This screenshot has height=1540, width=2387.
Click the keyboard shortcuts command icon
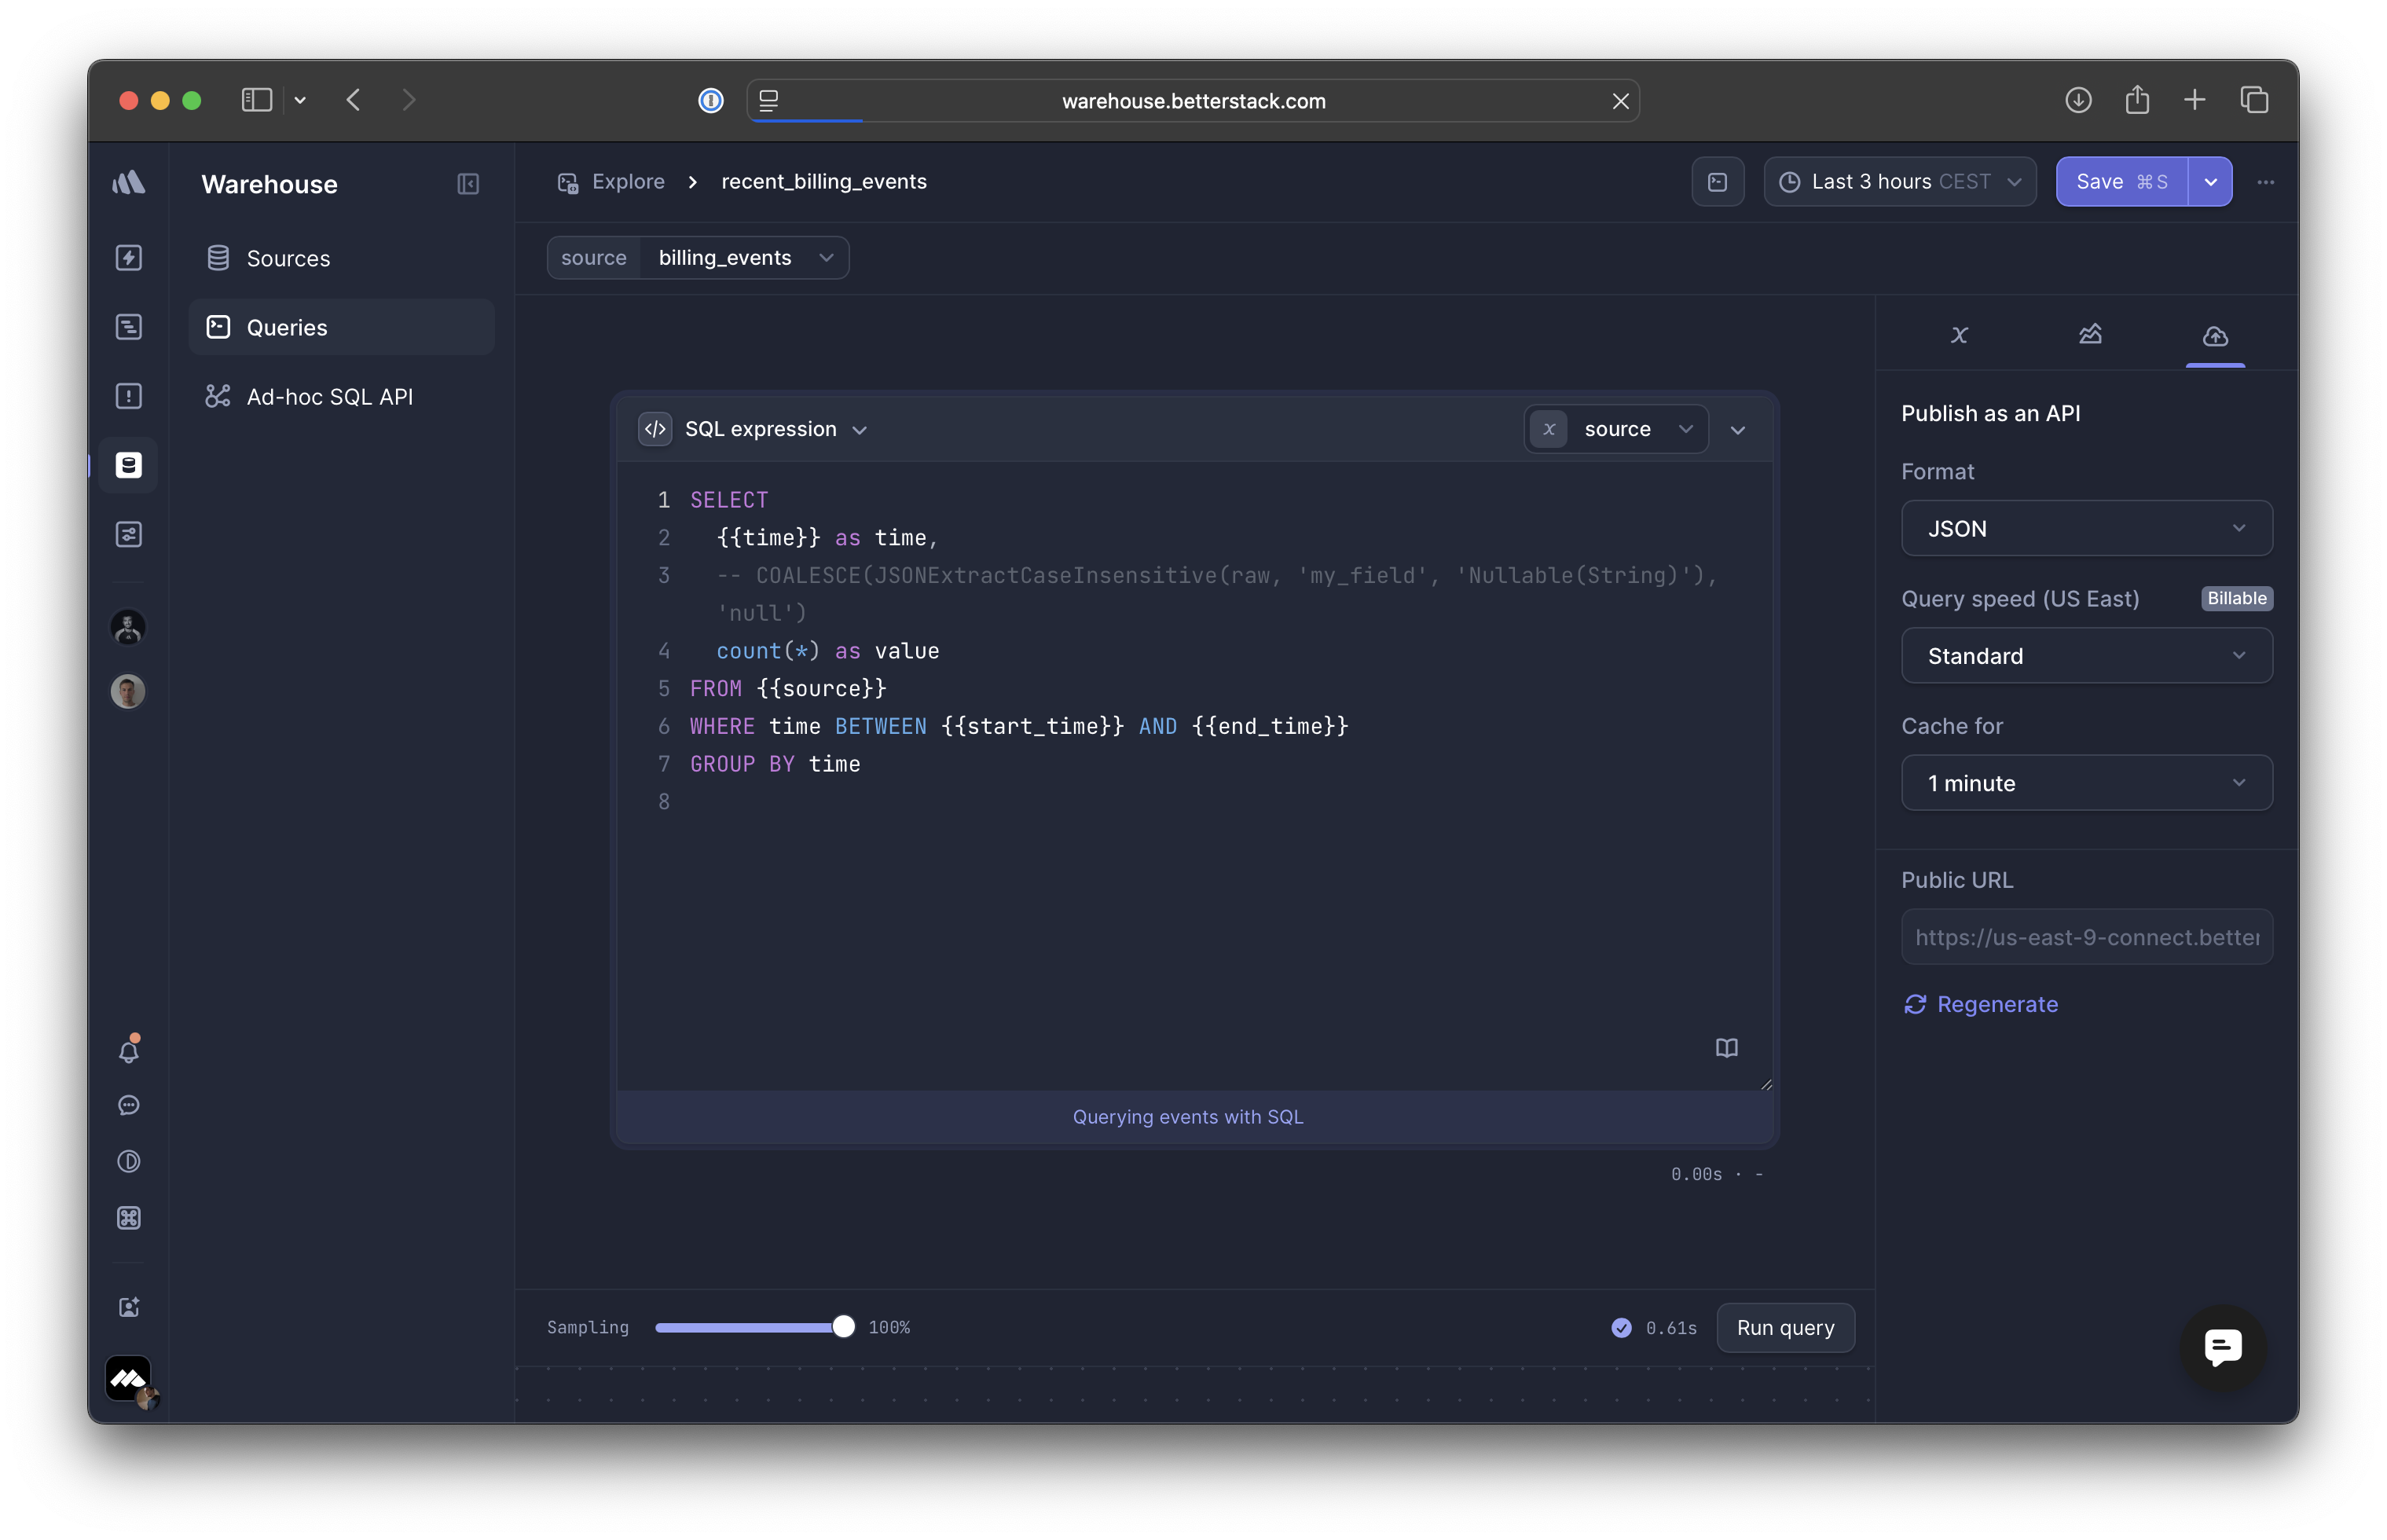[x=129, y=1217]
